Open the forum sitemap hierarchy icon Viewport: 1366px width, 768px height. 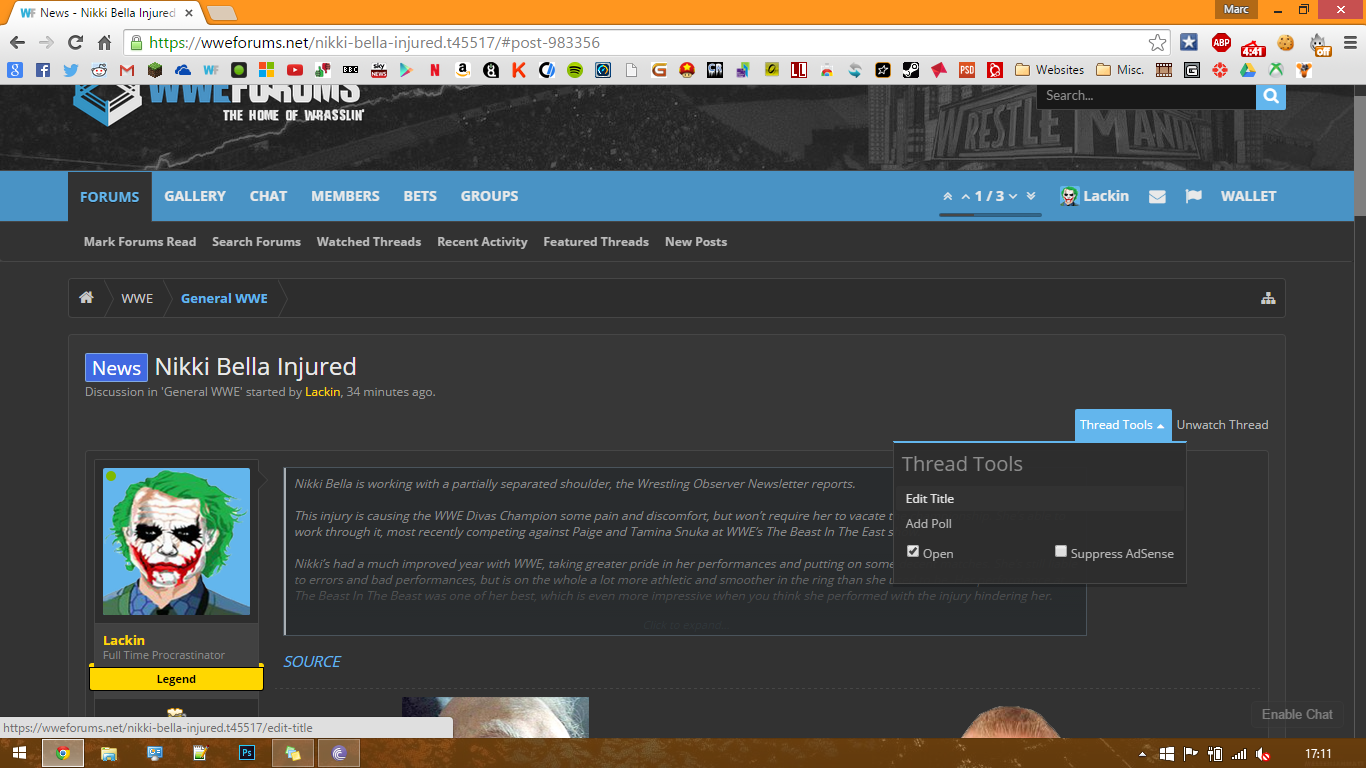[x=1268, y=298]
